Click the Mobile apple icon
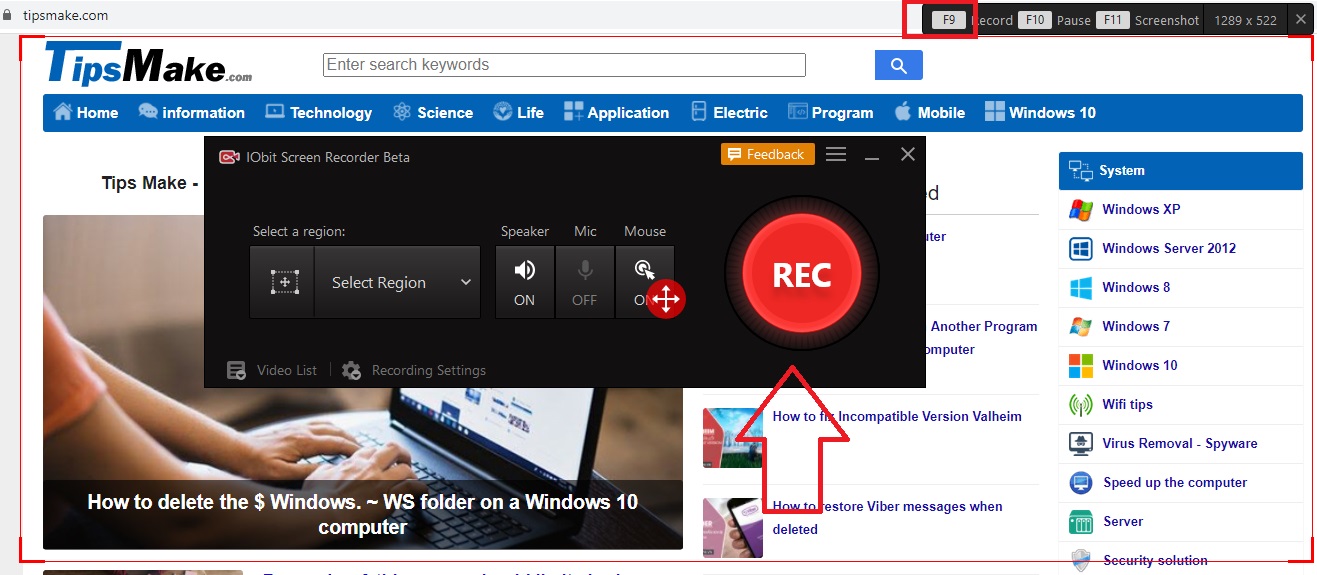Image resolution: width=1317 pixels, height=575 pixels. tap(902, 111)
